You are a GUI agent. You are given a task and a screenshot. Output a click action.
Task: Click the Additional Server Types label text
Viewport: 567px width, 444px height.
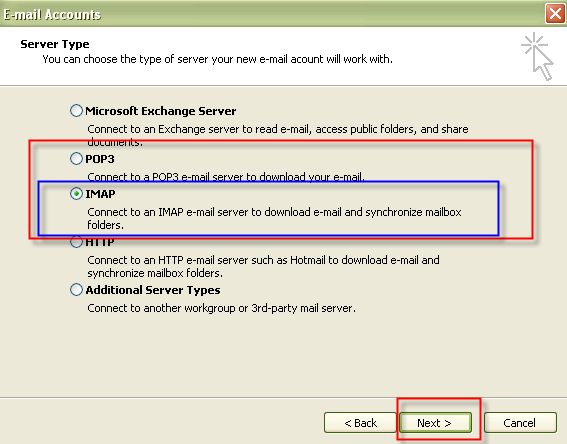click(153, 290)
